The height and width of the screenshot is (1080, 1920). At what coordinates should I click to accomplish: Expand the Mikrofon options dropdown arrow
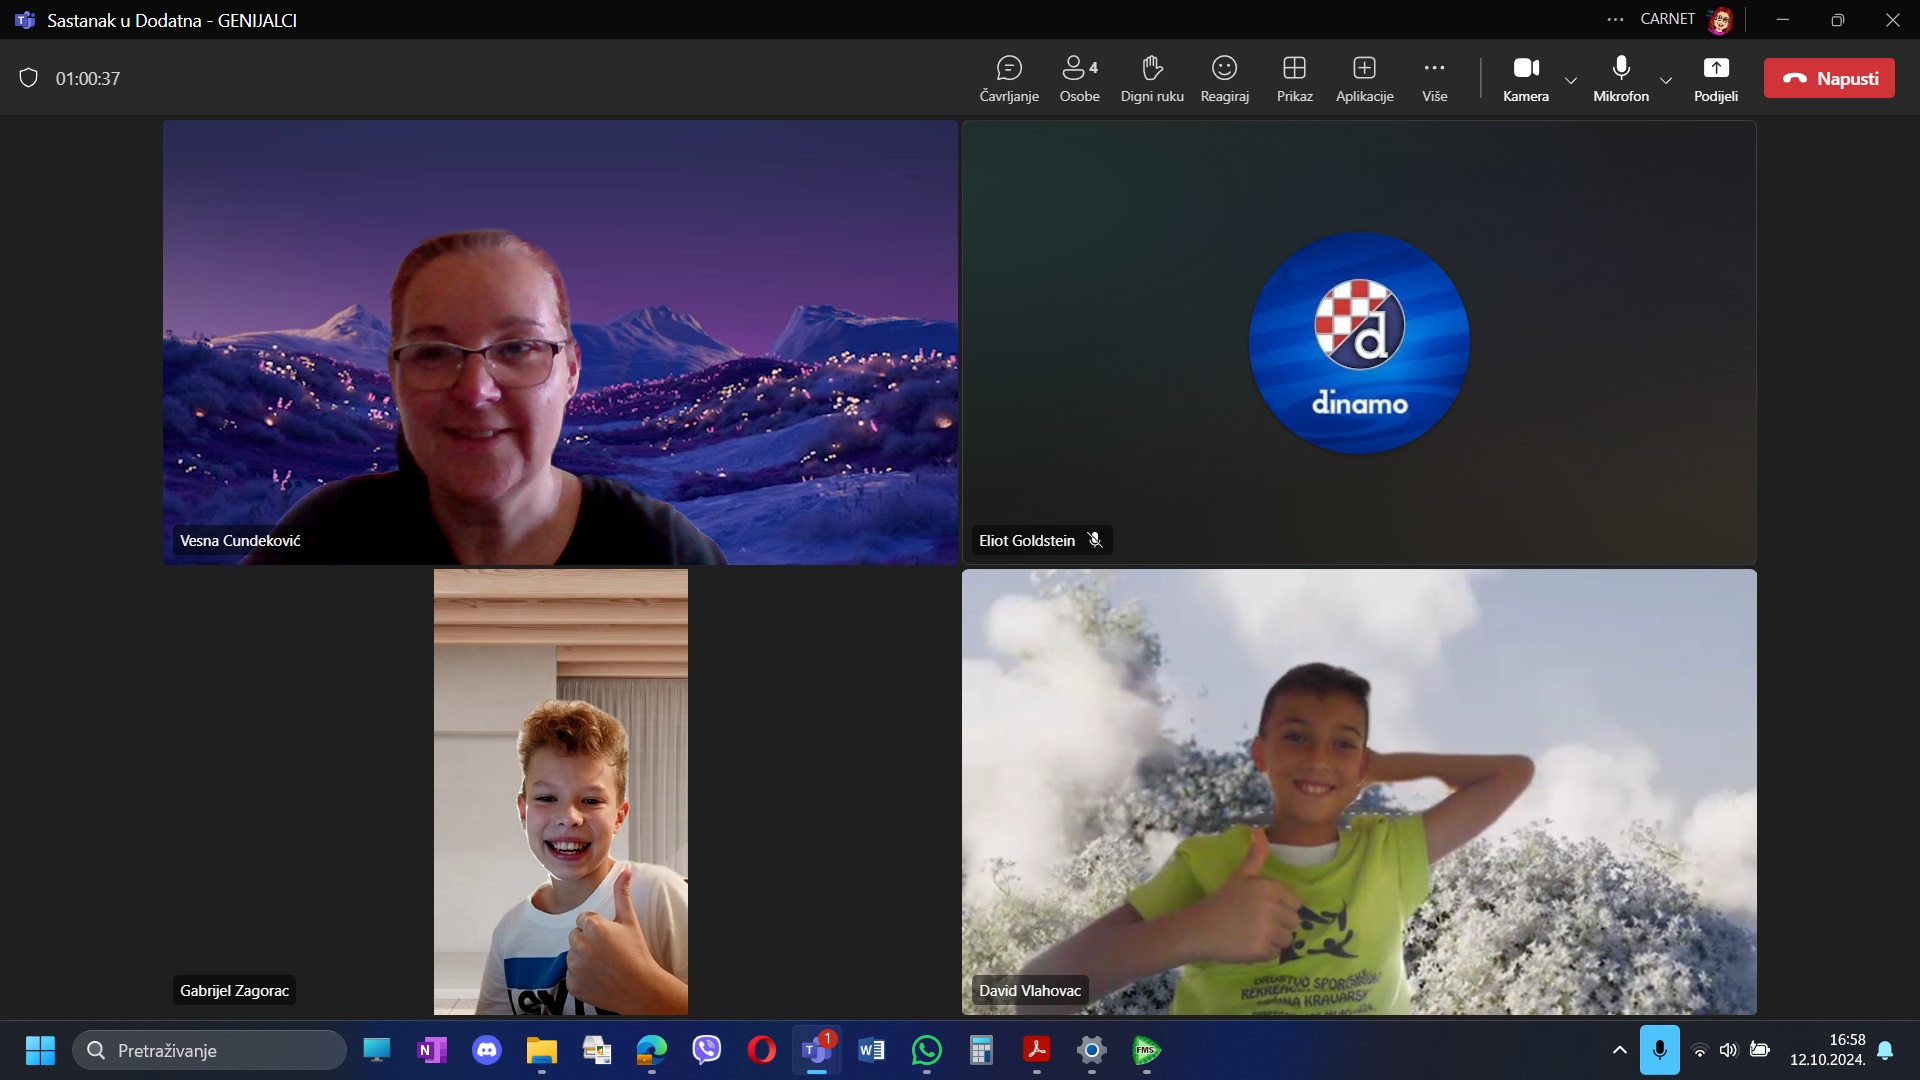1666,80
